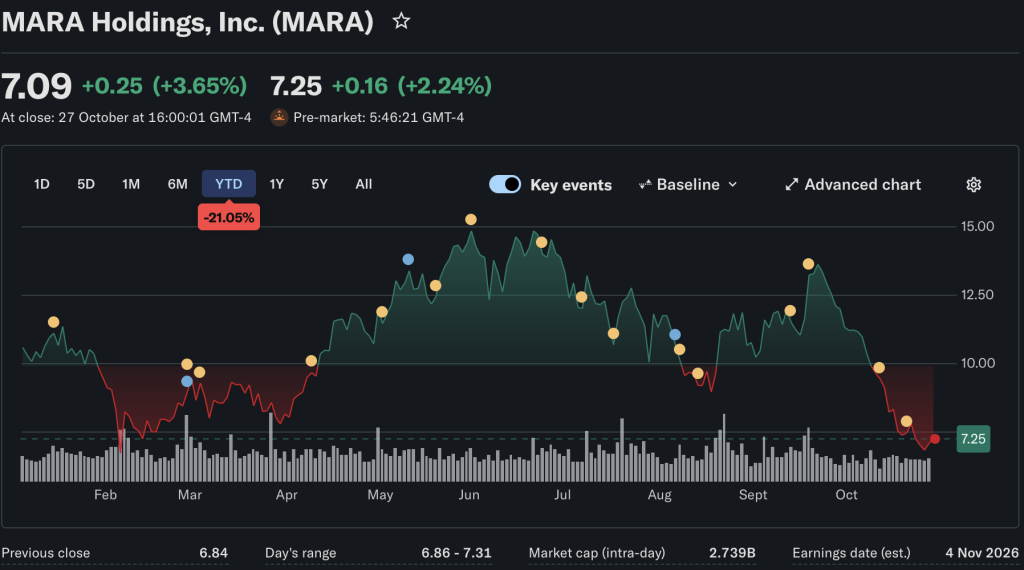Click the -21.05% YTD change badge
Image resolution: width=1024 pixels, height=570 pixels.
pyautogui.click(x=229, y=217)
